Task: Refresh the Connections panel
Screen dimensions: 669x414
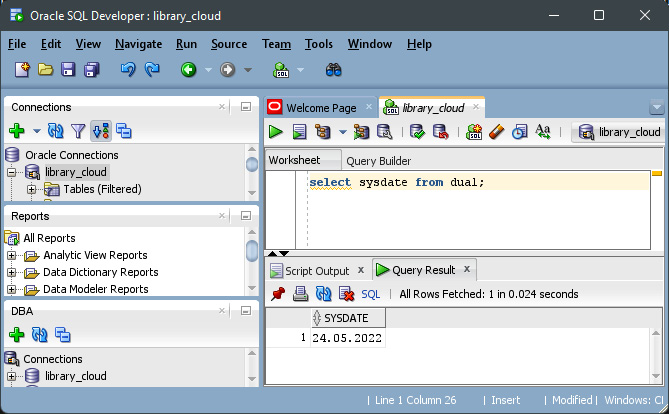Action: 56,131
